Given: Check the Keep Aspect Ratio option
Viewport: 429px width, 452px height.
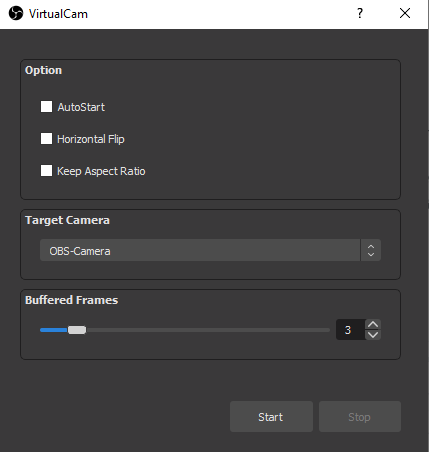Looking at the screenshot, I should (46, 171).
